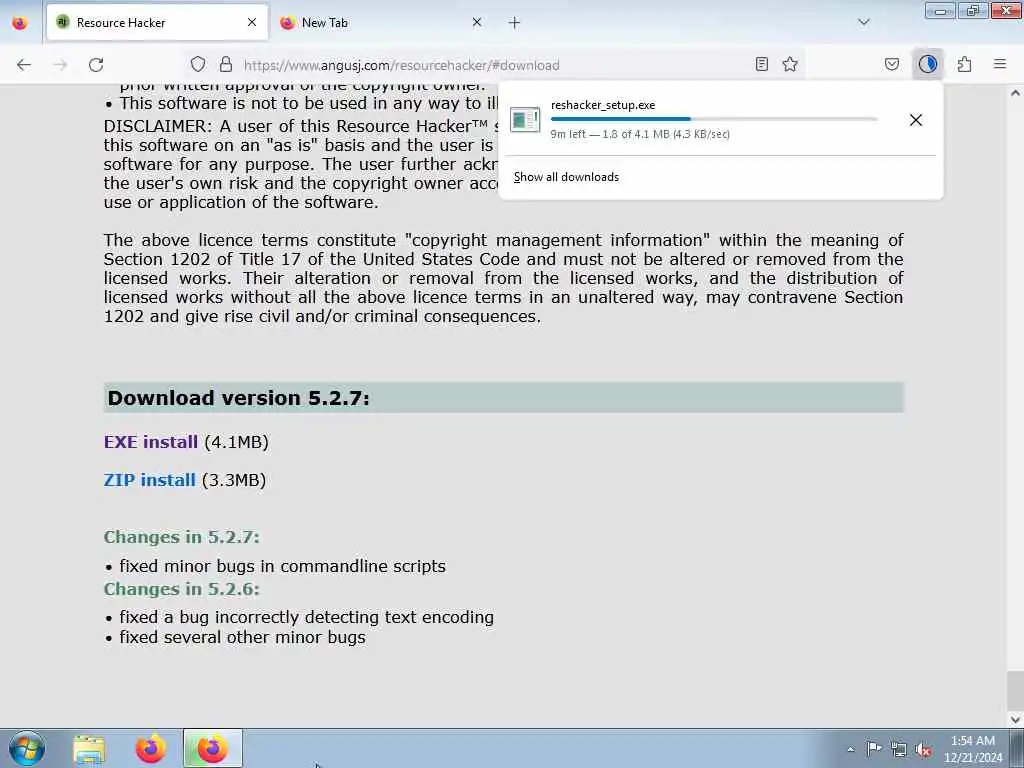1024x768 pixels.
Task: Click the first Firefox taskbar icon
Action: 151,749
